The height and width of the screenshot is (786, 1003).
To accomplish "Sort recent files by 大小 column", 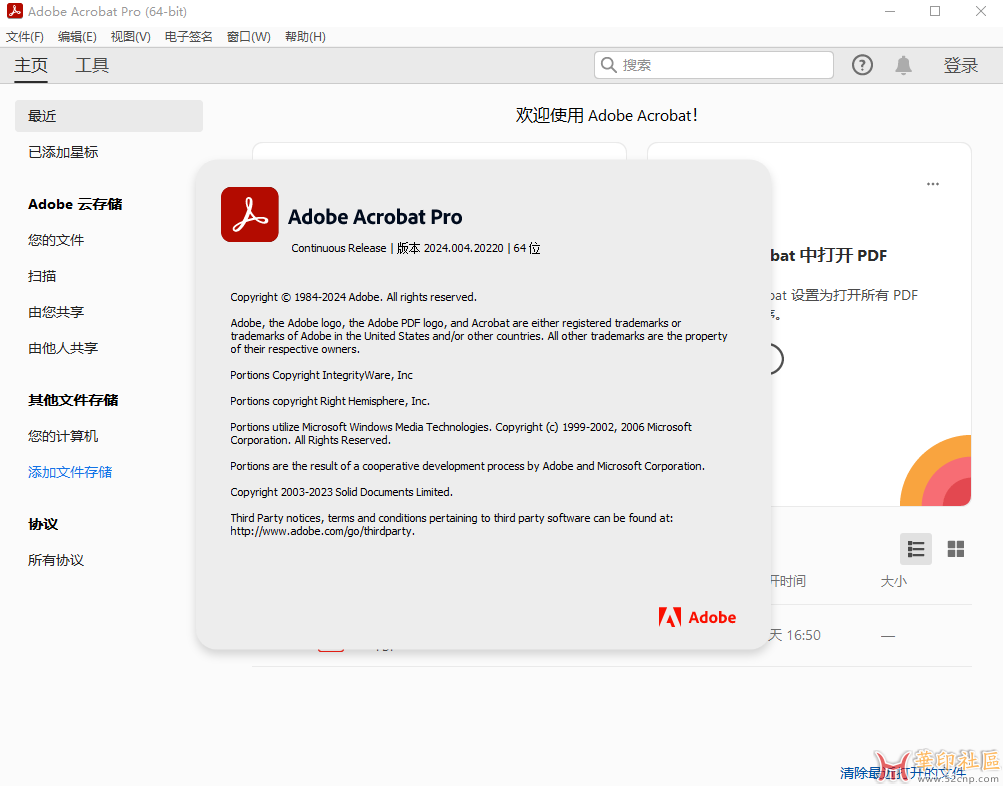I will 894,581.
